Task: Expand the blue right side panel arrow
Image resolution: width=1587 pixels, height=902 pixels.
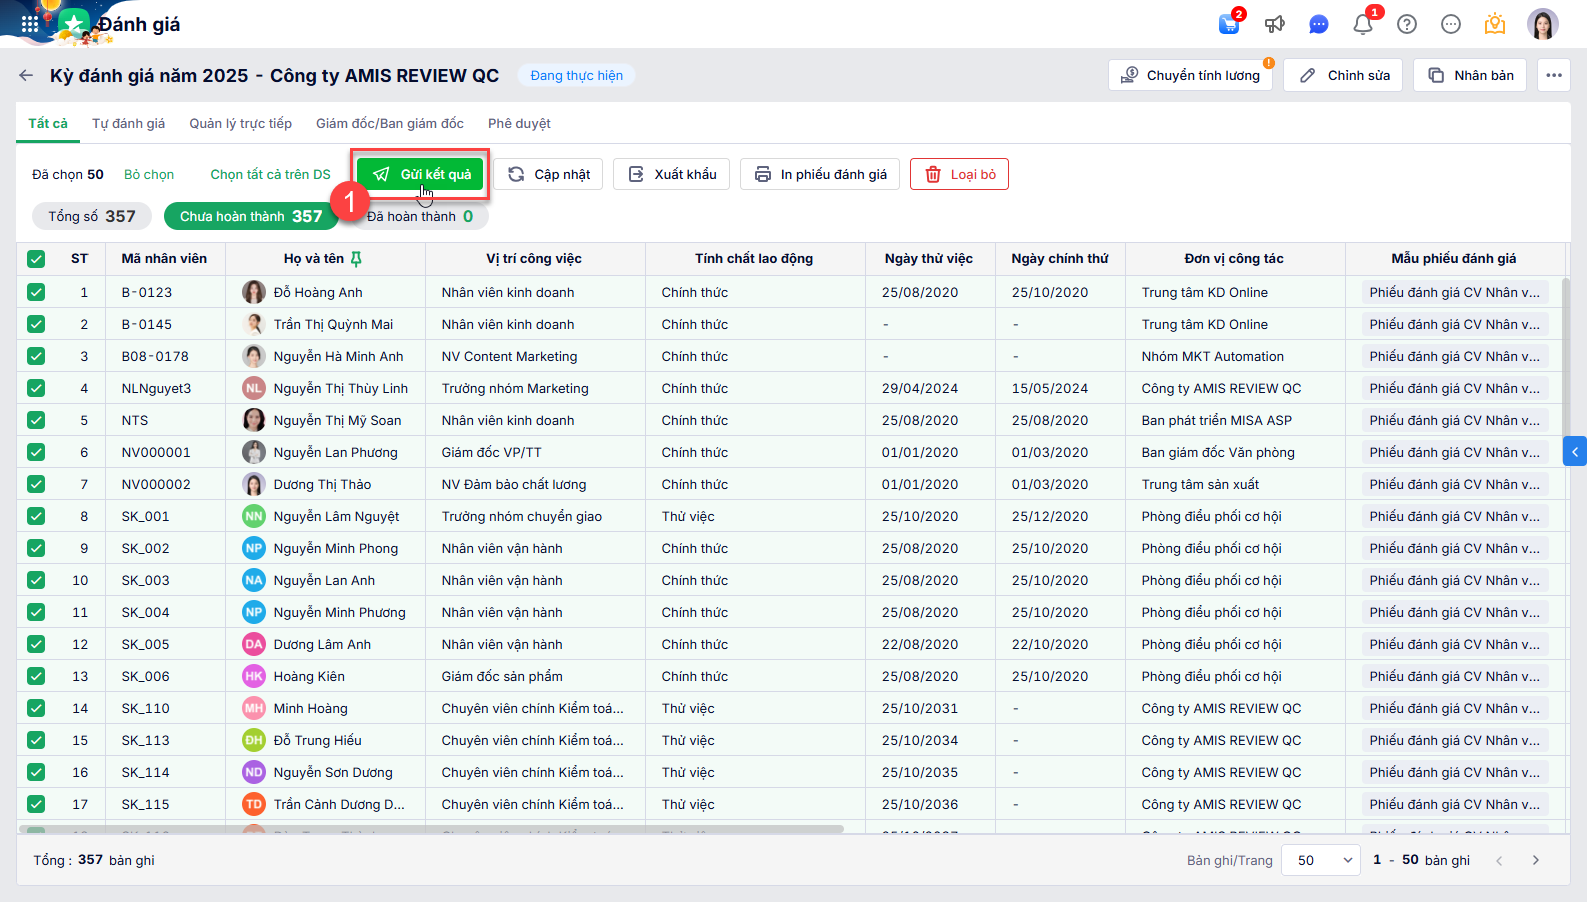Action: tap(1574, 451)
